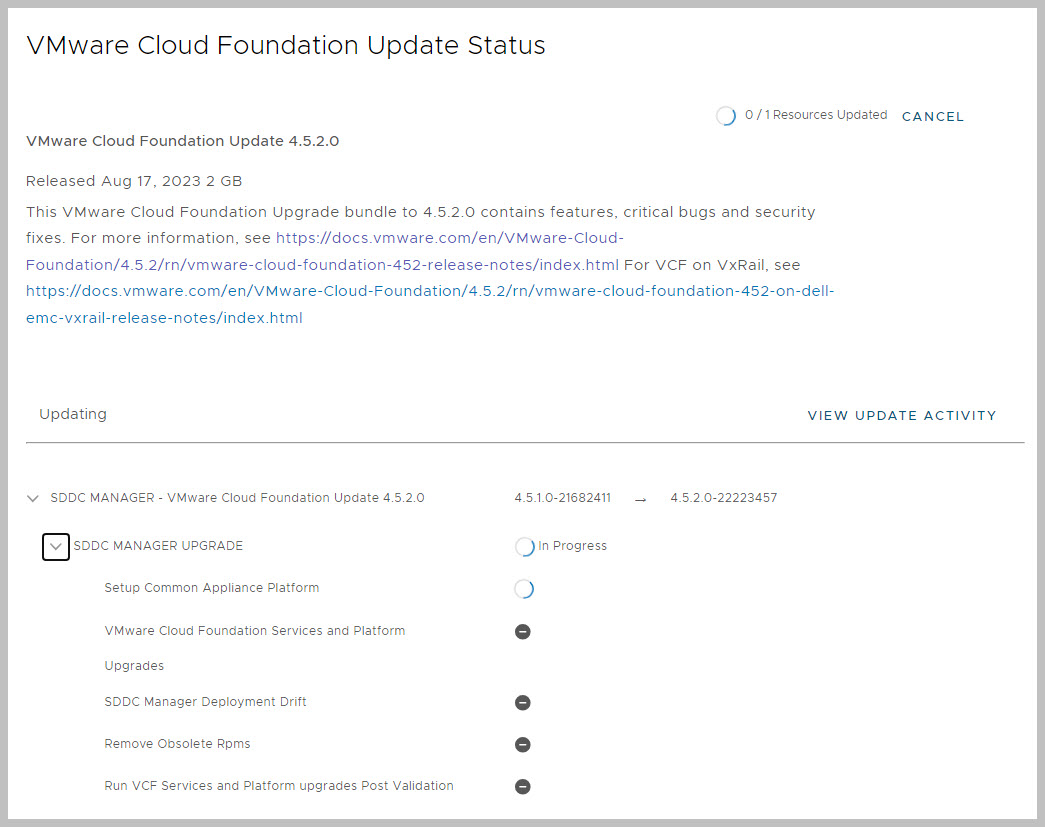1045x827 pixels.
Task: Click 'Run VCF Services and Platform upgrades Post Validation'
Action: click(x=279, y=786)
